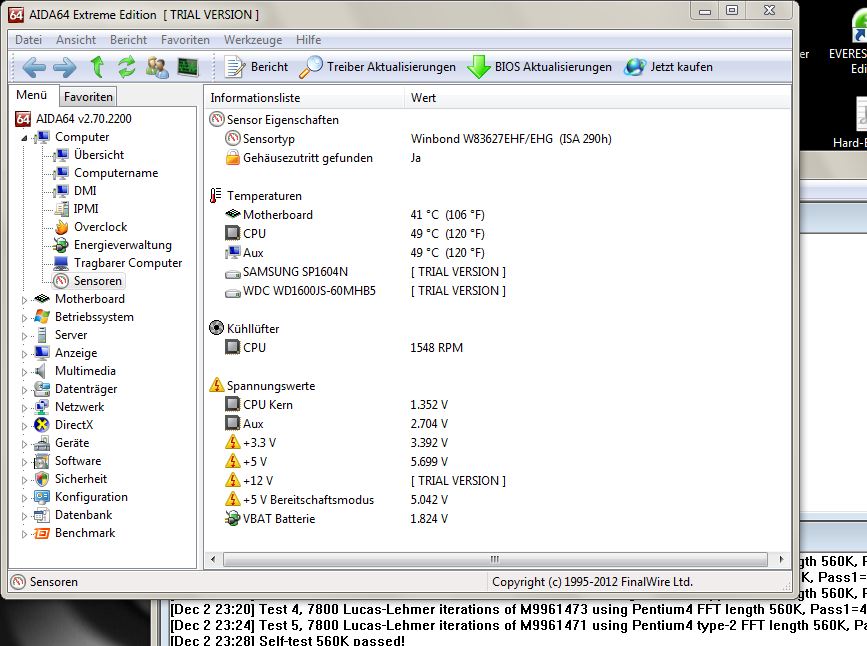Screen dimensions: 867x646
Task: Collapse the Computer tree node
Action: coord(24,138)
